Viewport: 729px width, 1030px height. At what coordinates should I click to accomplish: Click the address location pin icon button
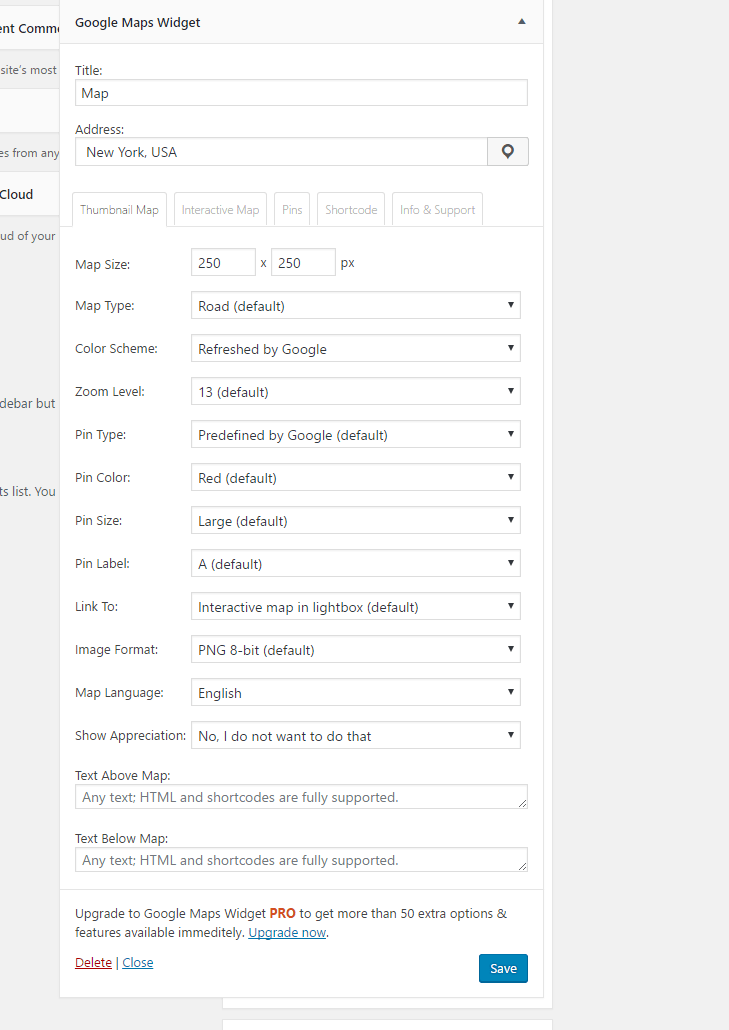click(508, 152)
